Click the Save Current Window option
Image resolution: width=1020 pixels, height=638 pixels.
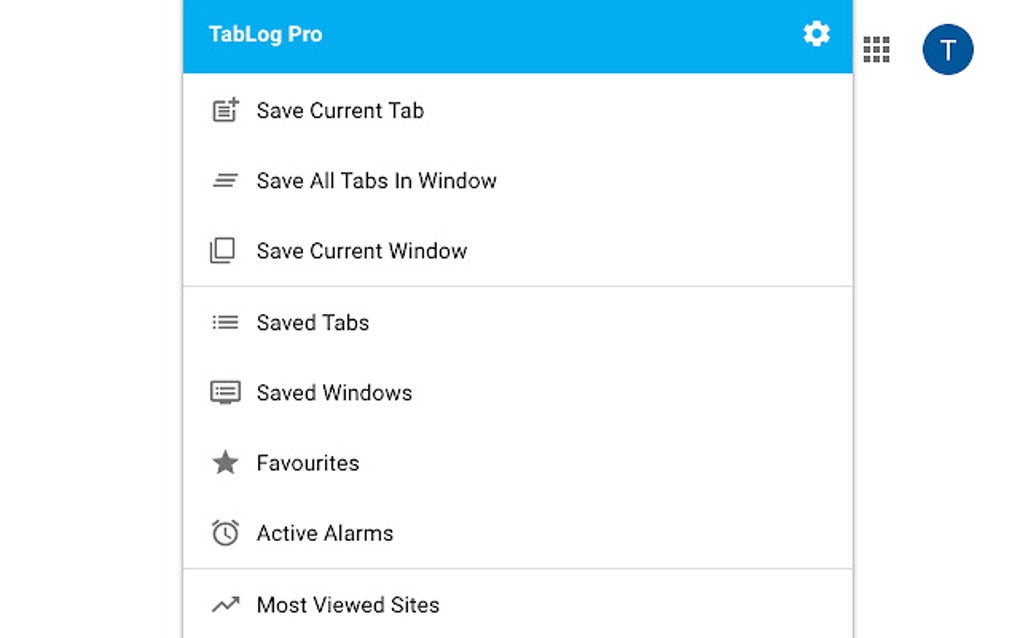click(361, 251)
